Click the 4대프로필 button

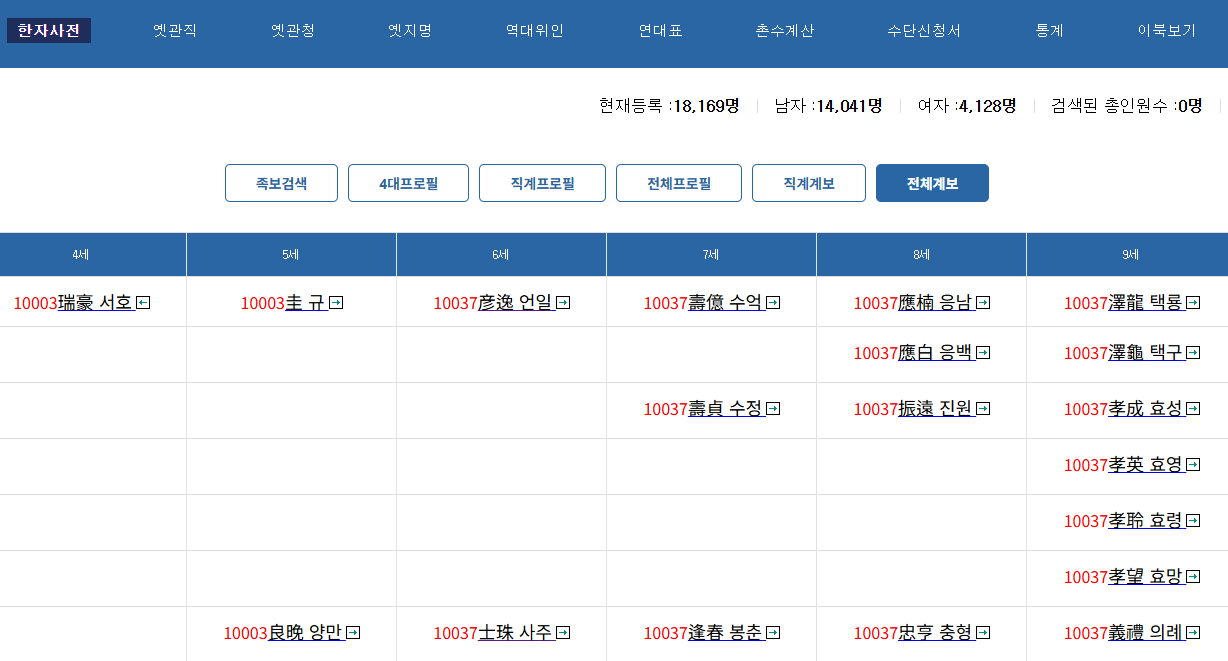[x=408, y=183]
